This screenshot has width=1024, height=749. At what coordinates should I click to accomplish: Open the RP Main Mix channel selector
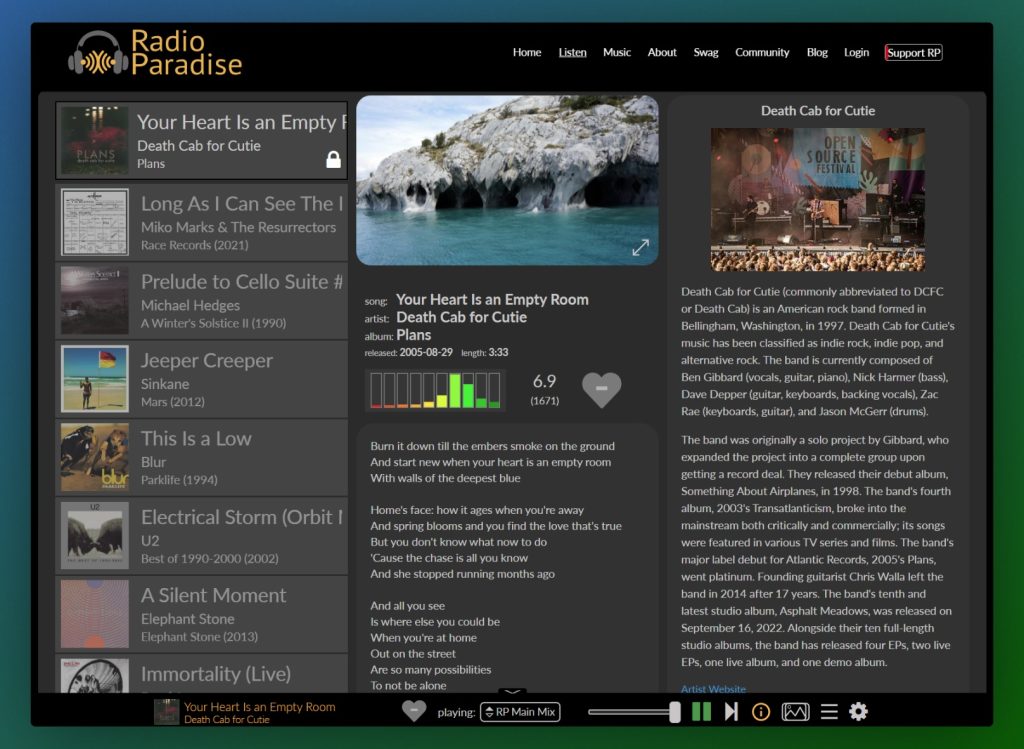pyautogui.click(x=520, y=712)
